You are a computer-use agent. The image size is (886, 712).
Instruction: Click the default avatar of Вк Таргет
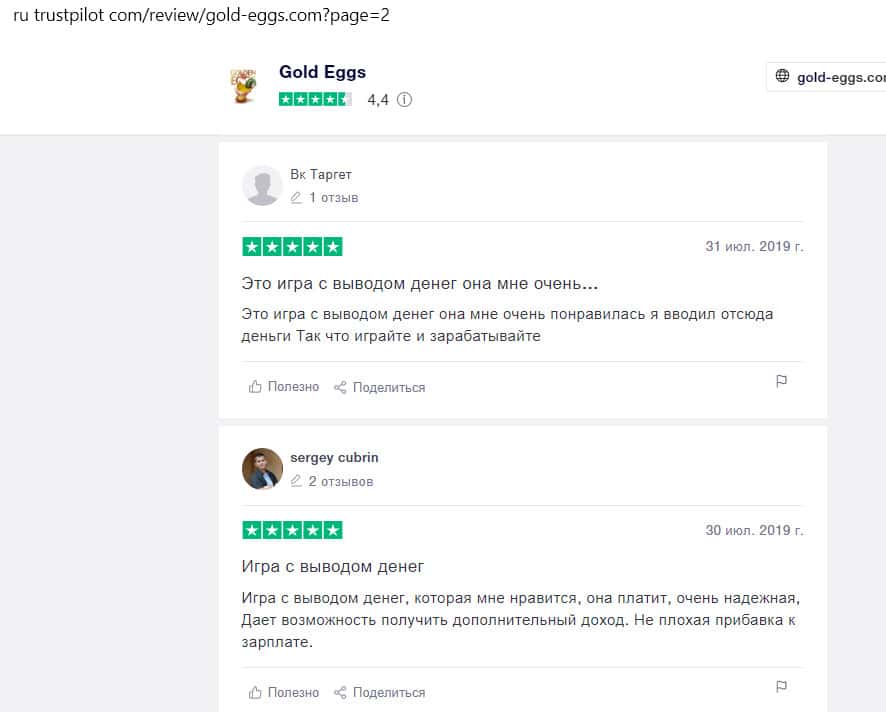(x=262, y=185)
